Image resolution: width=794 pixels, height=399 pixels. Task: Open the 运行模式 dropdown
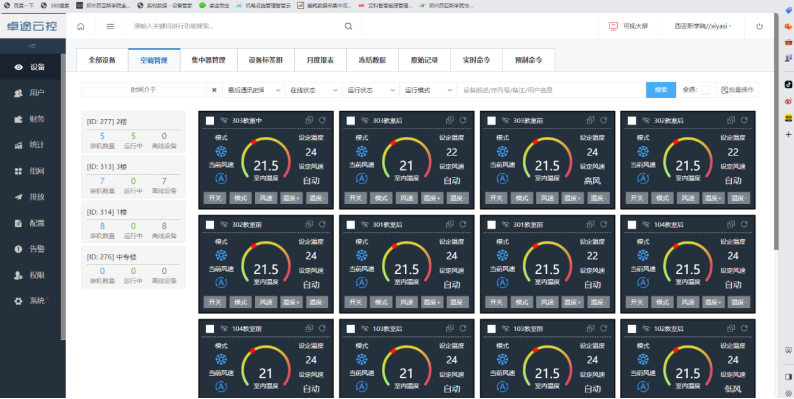(x=428, y=90)
